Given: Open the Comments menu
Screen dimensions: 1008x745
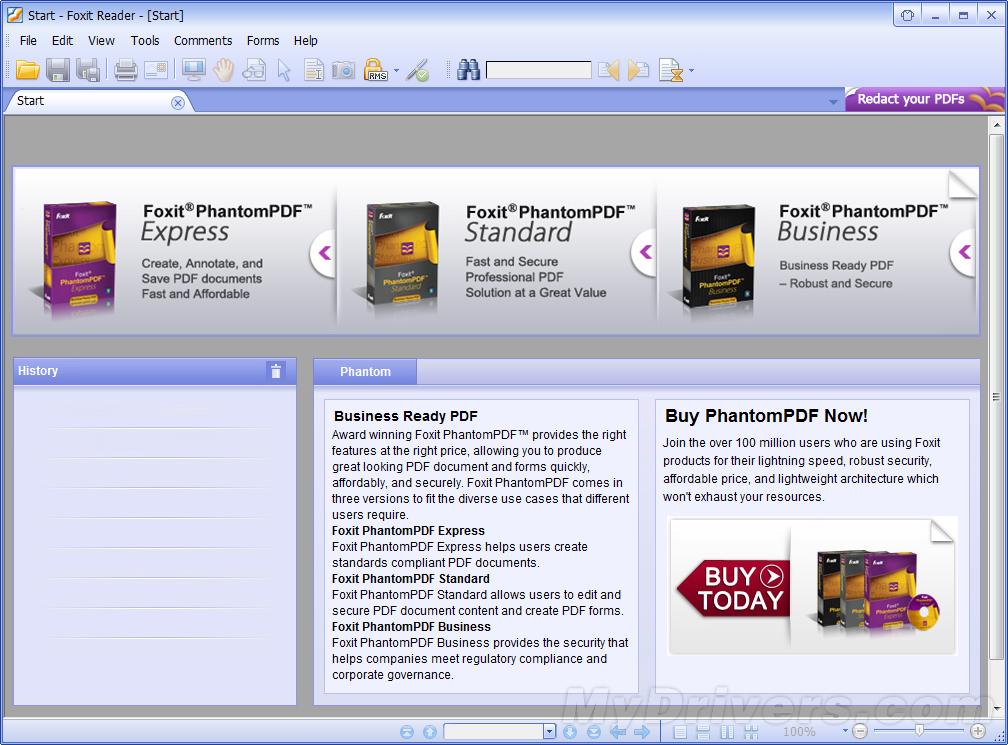Looking at the screenshot, I should [x=203, y=41].
